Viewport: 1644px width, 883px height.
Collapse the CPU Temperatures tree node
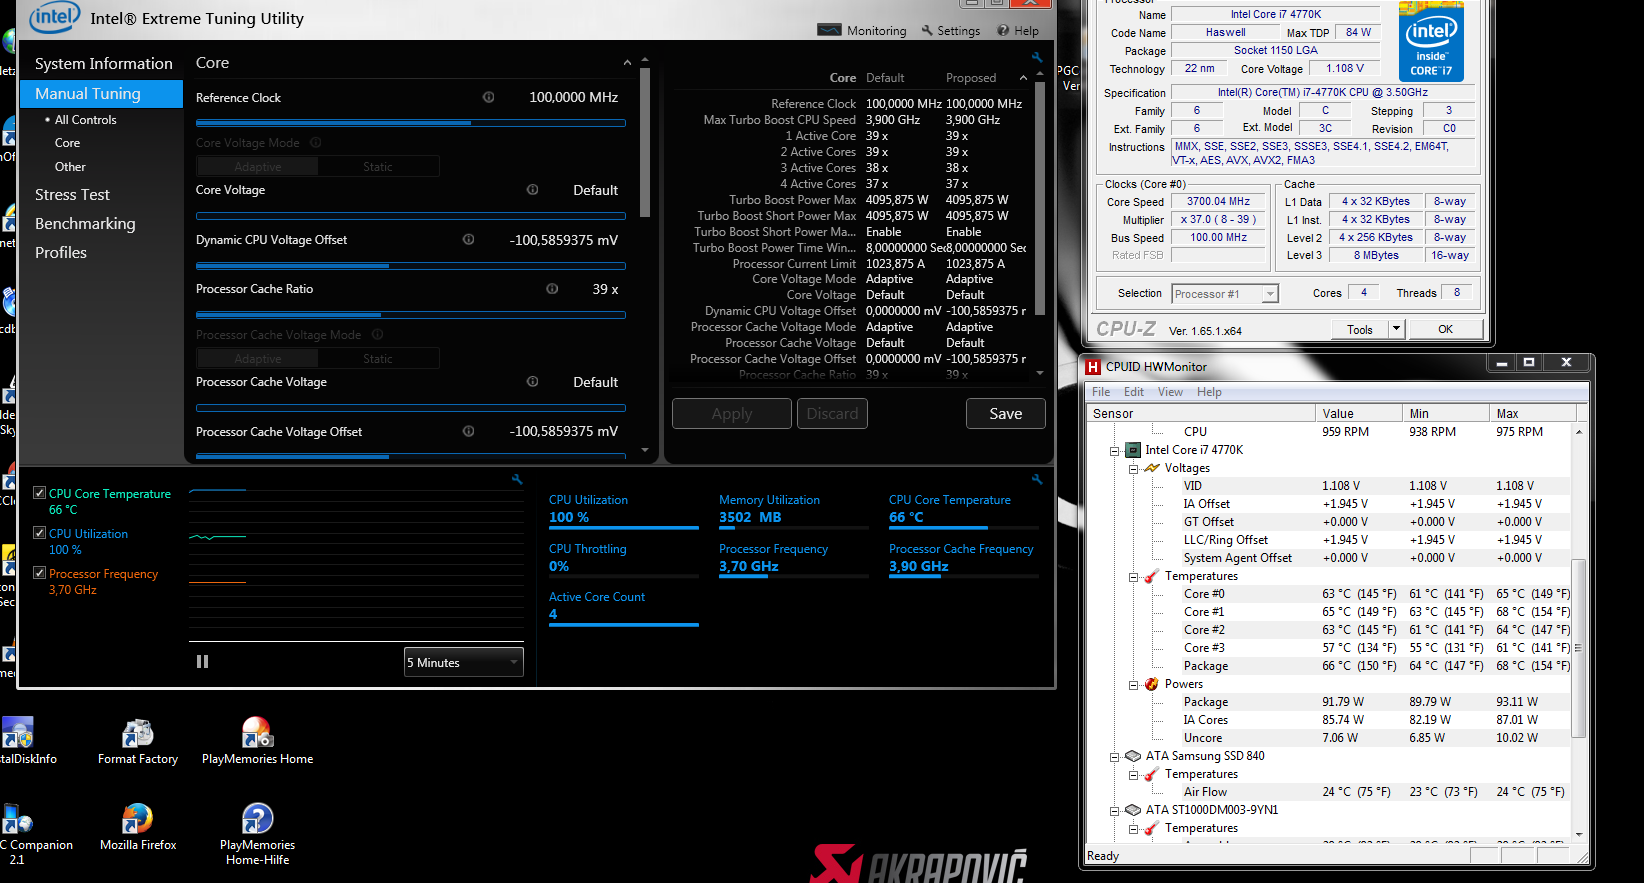point(1134,577)
